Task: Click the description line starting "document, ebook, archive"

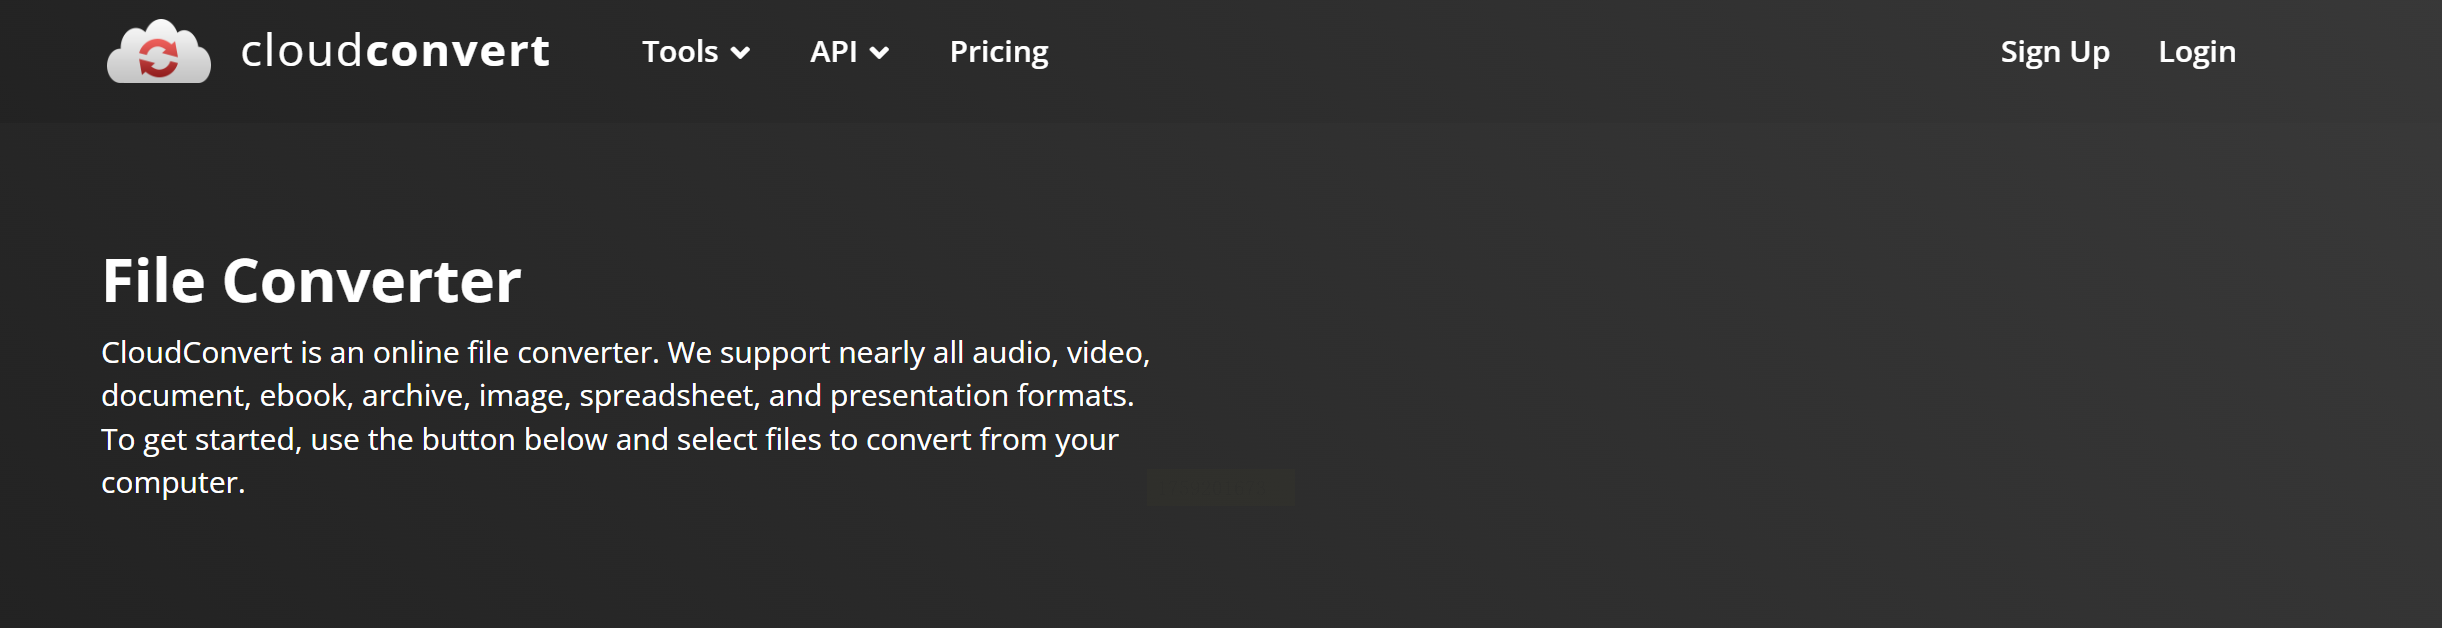Action: [x=617, y=396]
